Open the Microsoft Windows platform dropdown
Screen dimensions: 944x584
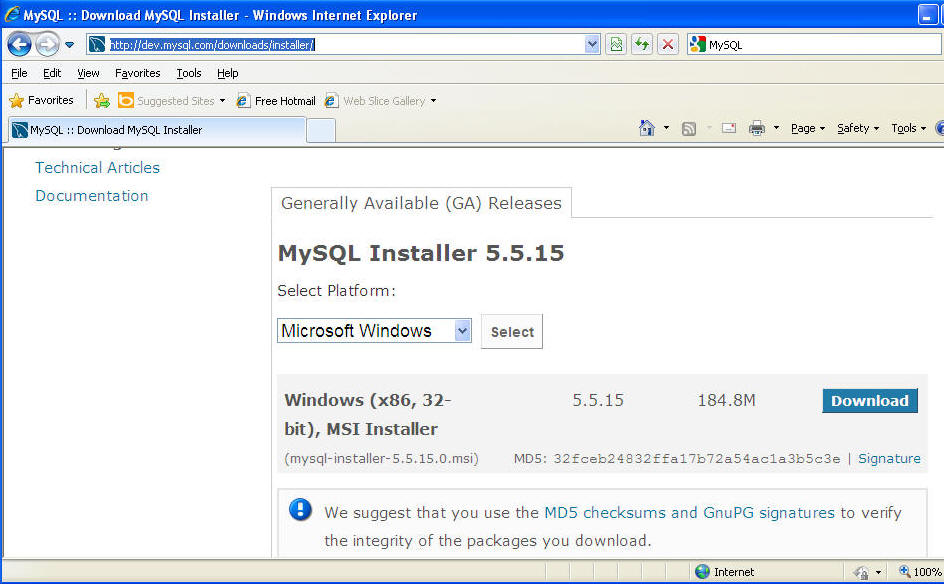[x=374, y=331]
